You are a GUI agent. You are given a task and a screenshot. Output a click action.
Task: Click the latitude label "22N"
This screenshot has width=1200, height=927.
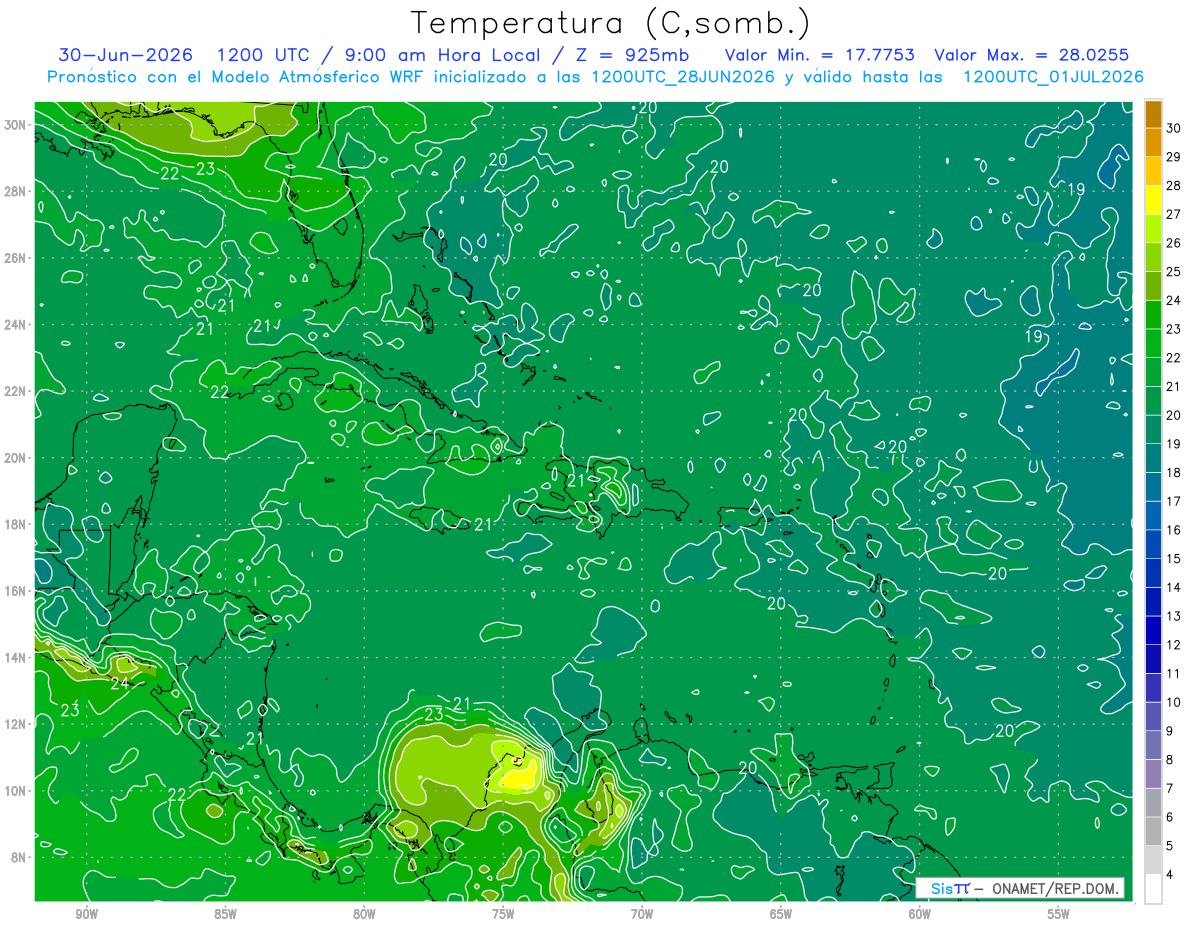coord(17,391)
